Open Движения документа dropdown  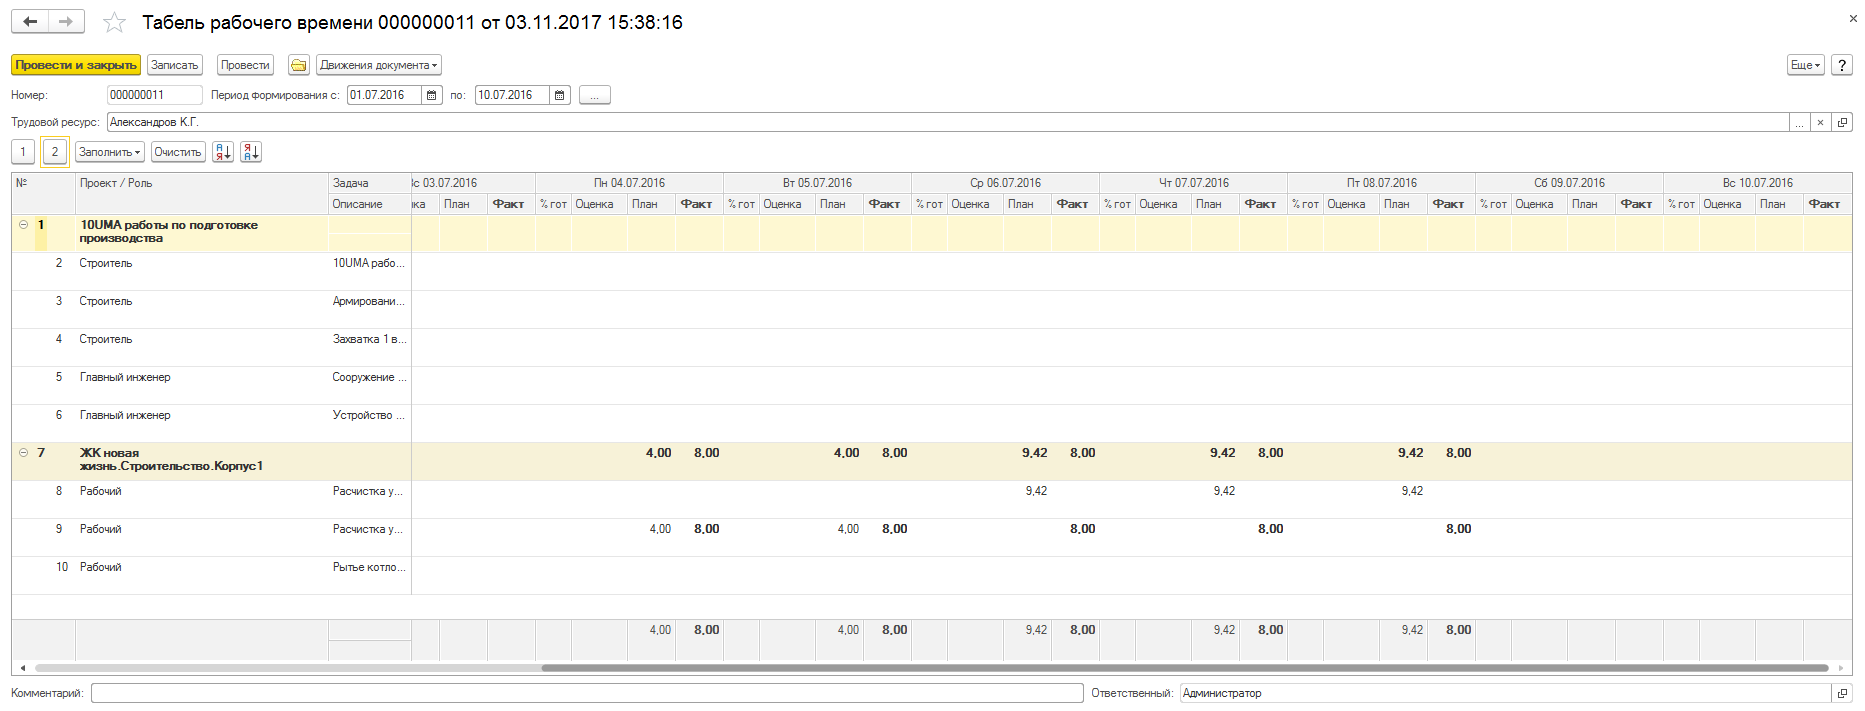coord(379,65)
